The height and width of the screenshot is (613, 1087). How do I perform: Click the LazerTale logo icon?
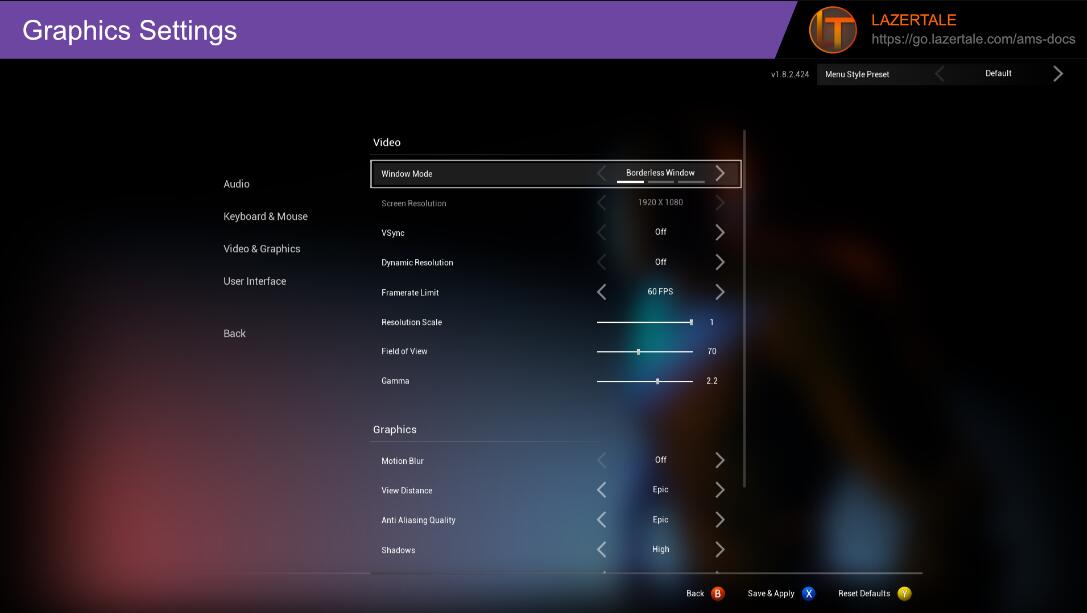click(x=832, y=30)
